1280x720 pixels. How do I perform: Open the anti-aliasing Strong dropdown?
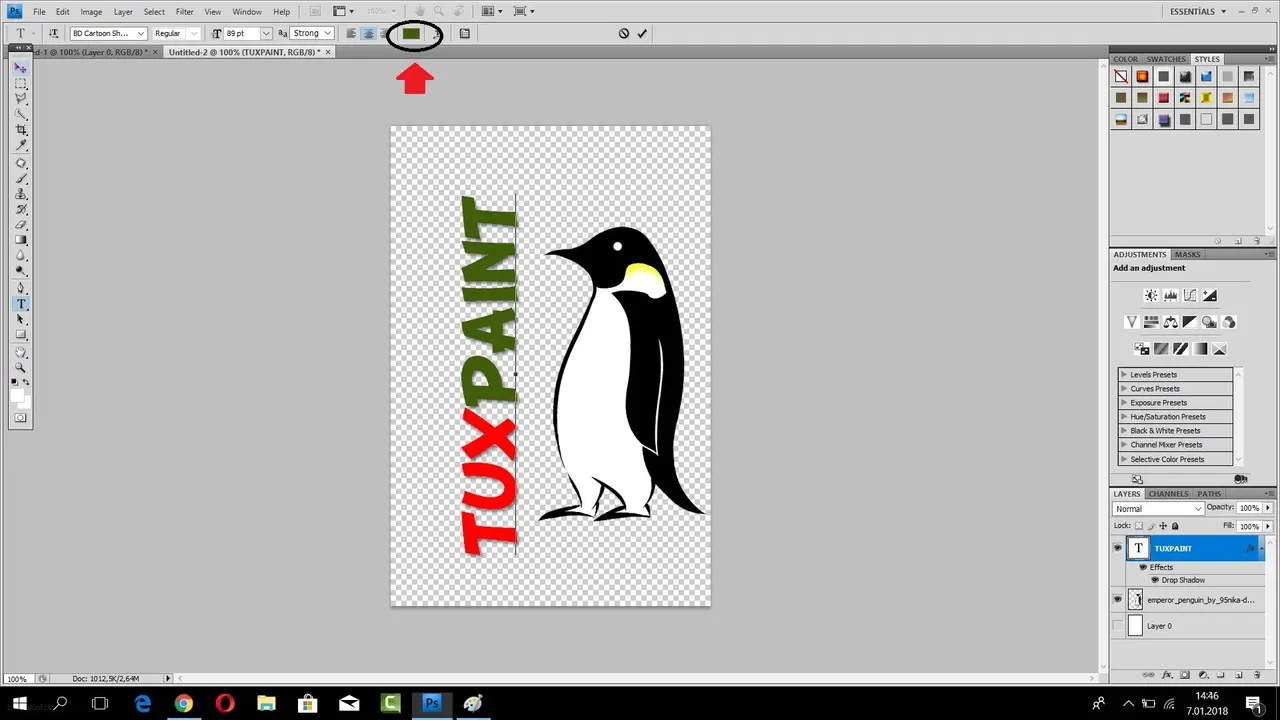(327, 33)
